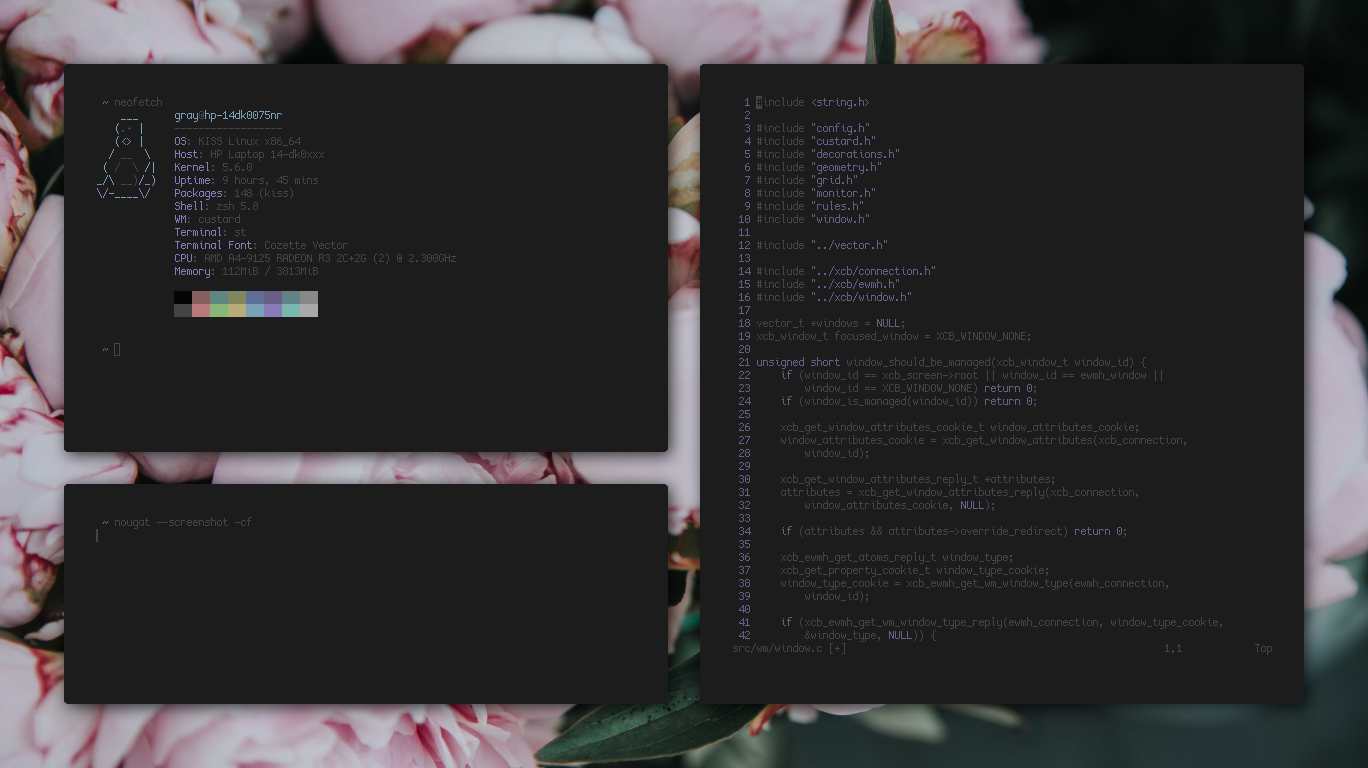1368x768 pixels.
Task: Click '#include <string.h>' on line 1
Action: click(x=813, y=102)
